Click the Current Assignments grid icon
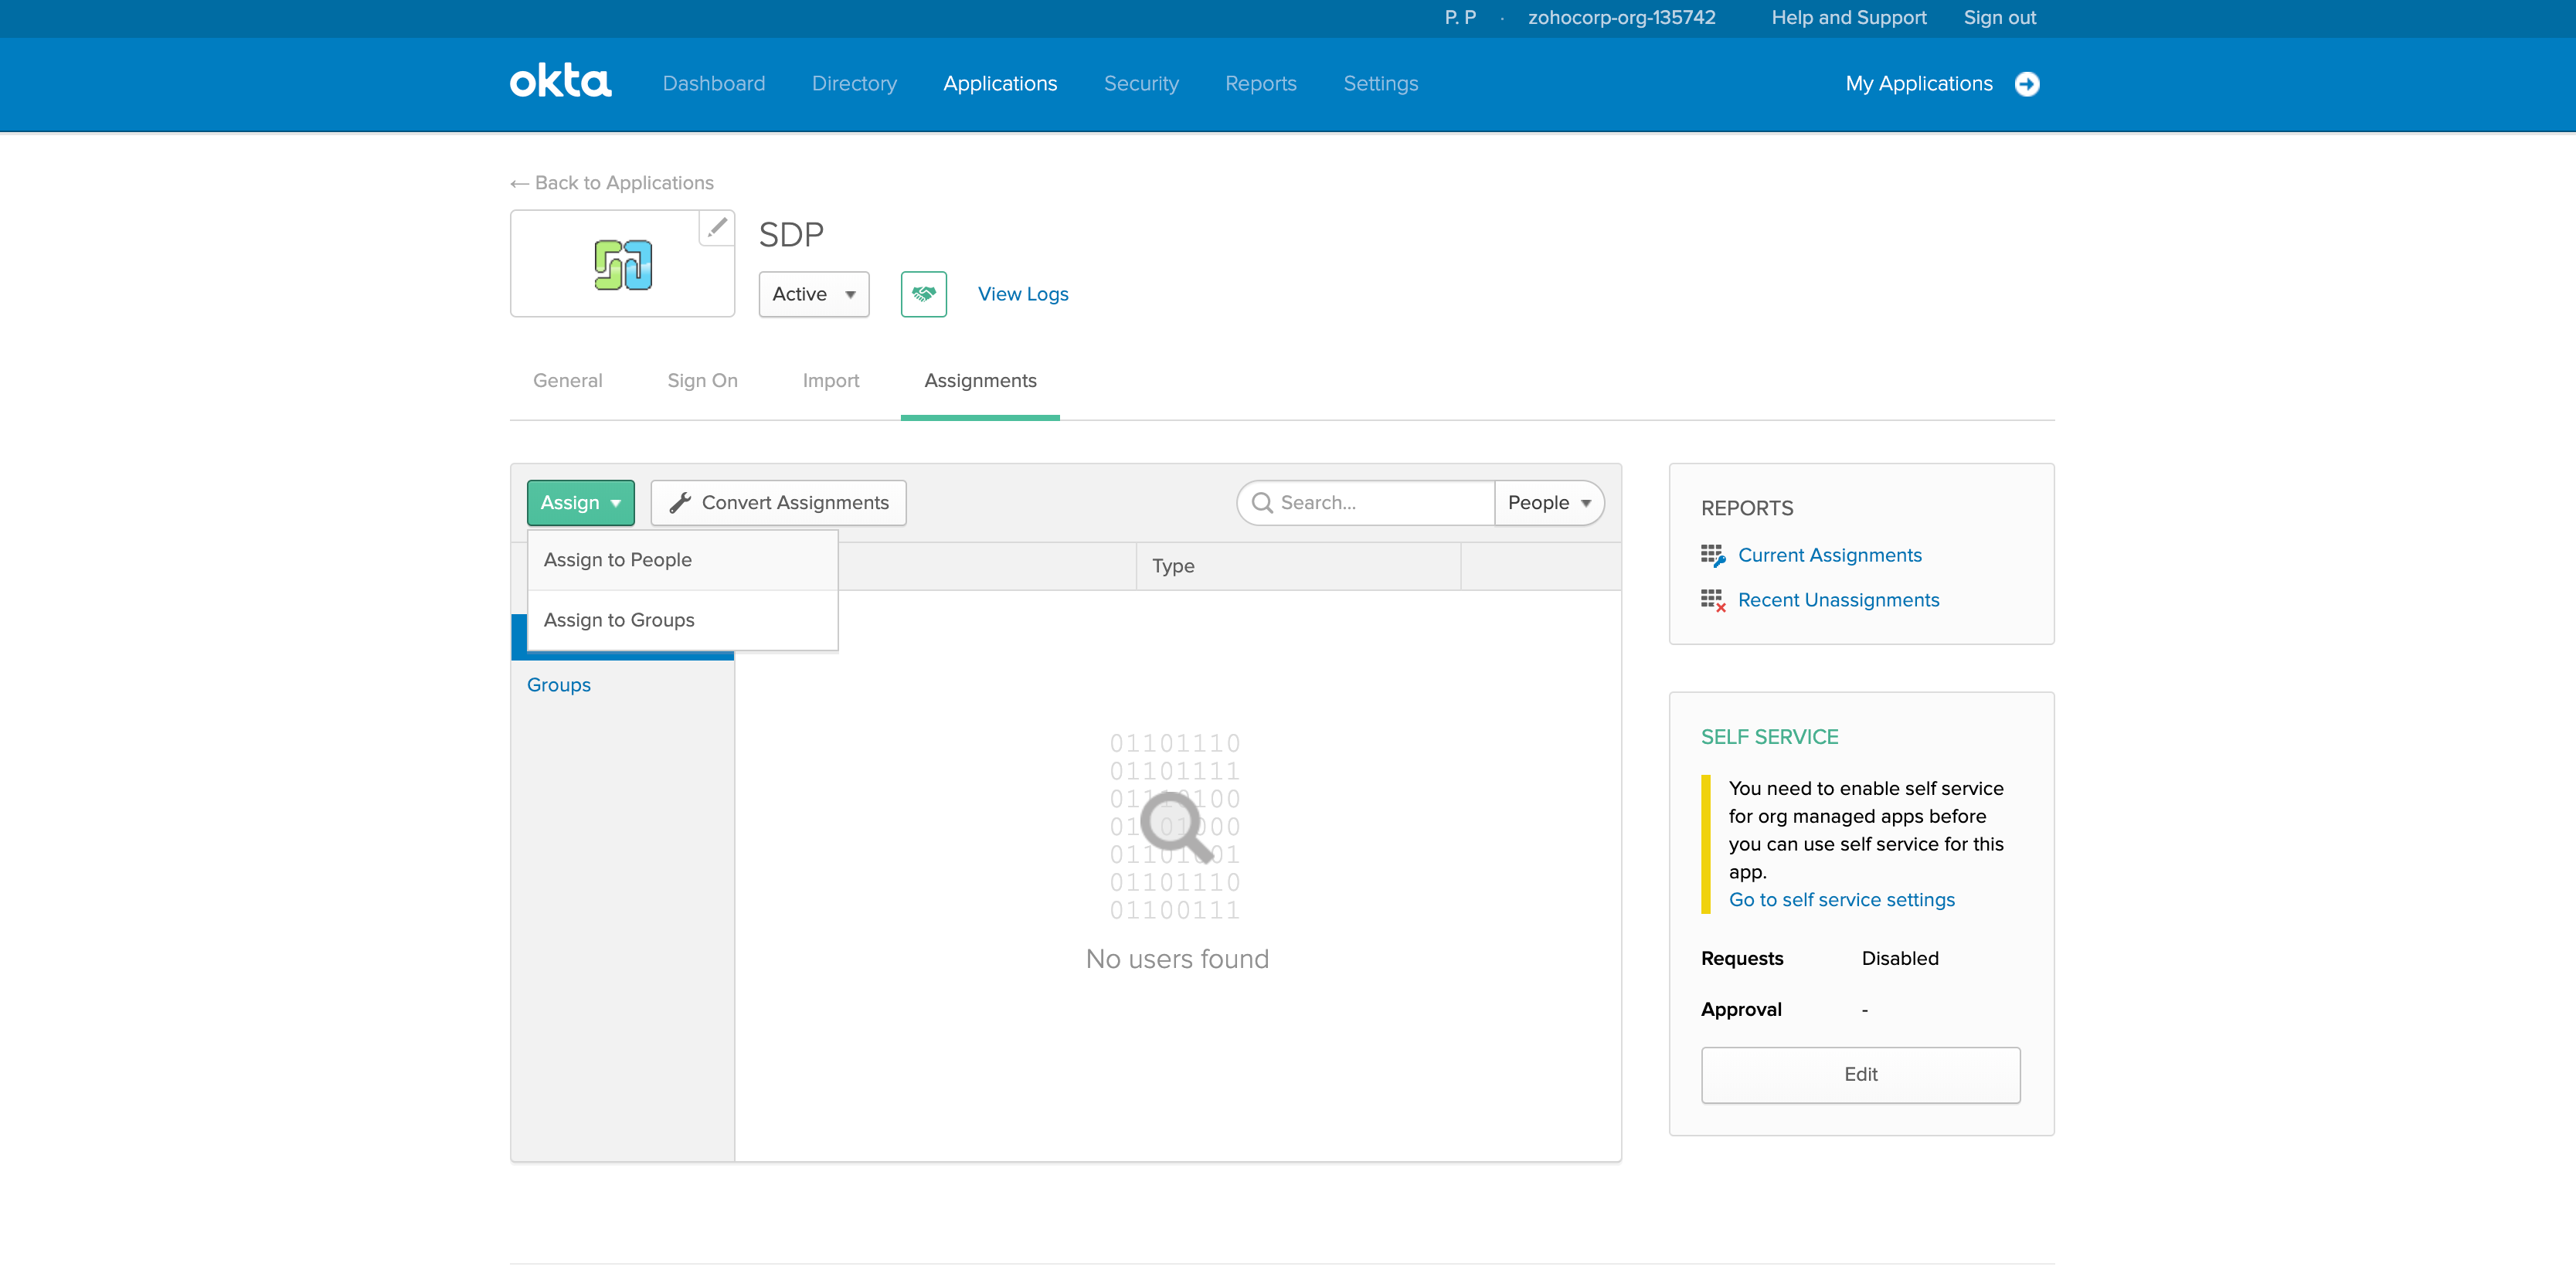Viewport: 2576px width, 1277px height. point(1712,556)
